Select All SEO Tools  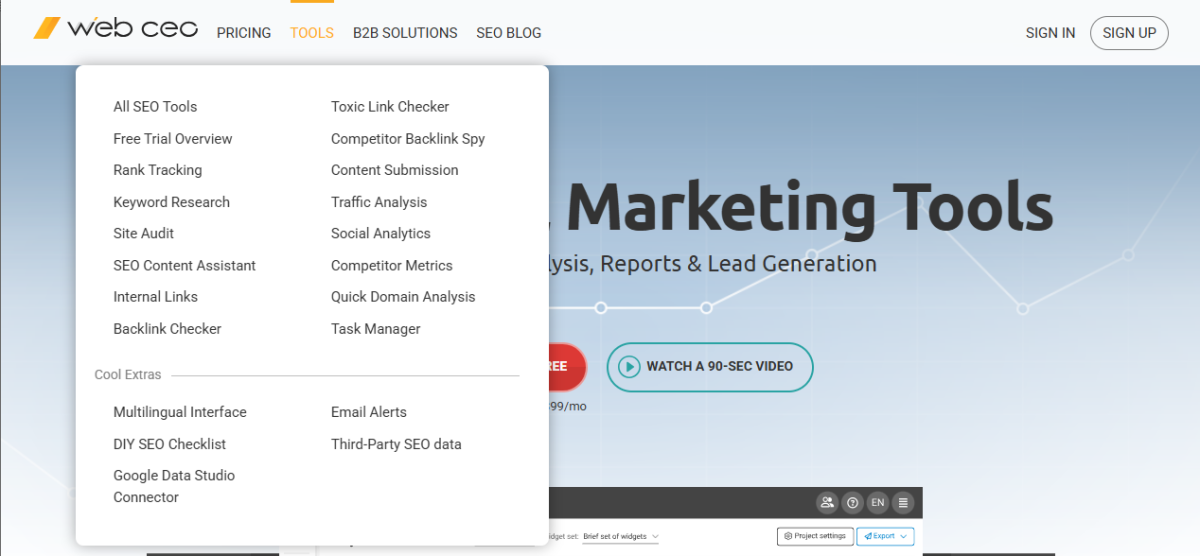(155, 107)
